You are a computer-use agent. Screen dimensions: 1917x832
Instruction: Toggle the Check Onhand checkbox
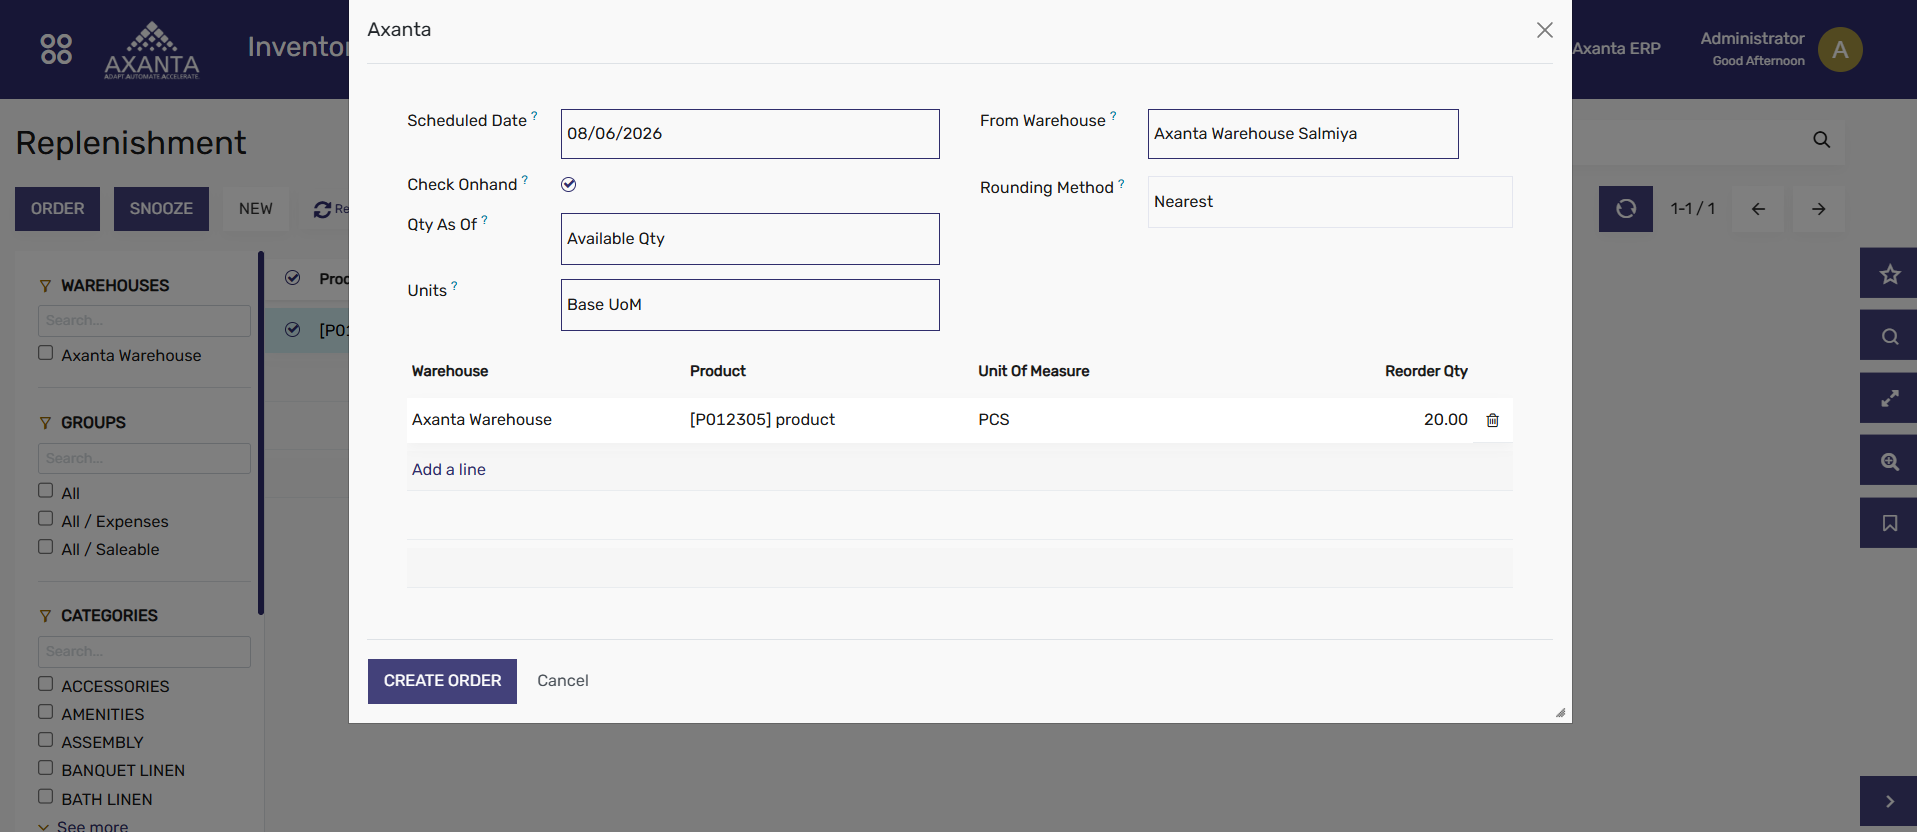coord(569,184)
